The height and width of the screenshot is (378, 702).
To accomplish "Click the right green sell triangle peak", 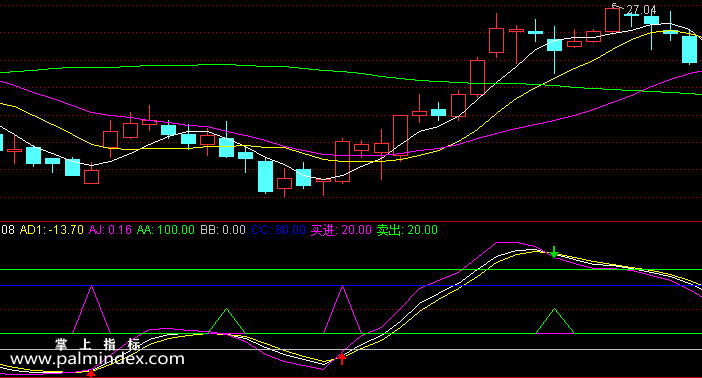I will pyautogui.click(x=554, y=309).
